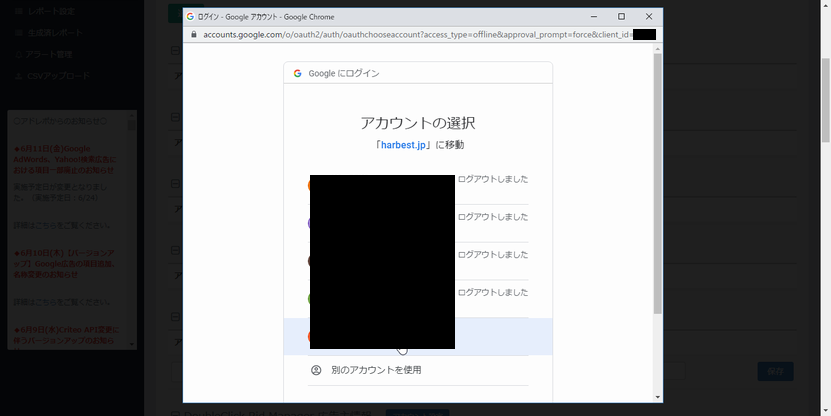
Task: Open the harbest.jp link
Action: pyautogui.click(x=403, y=145)
